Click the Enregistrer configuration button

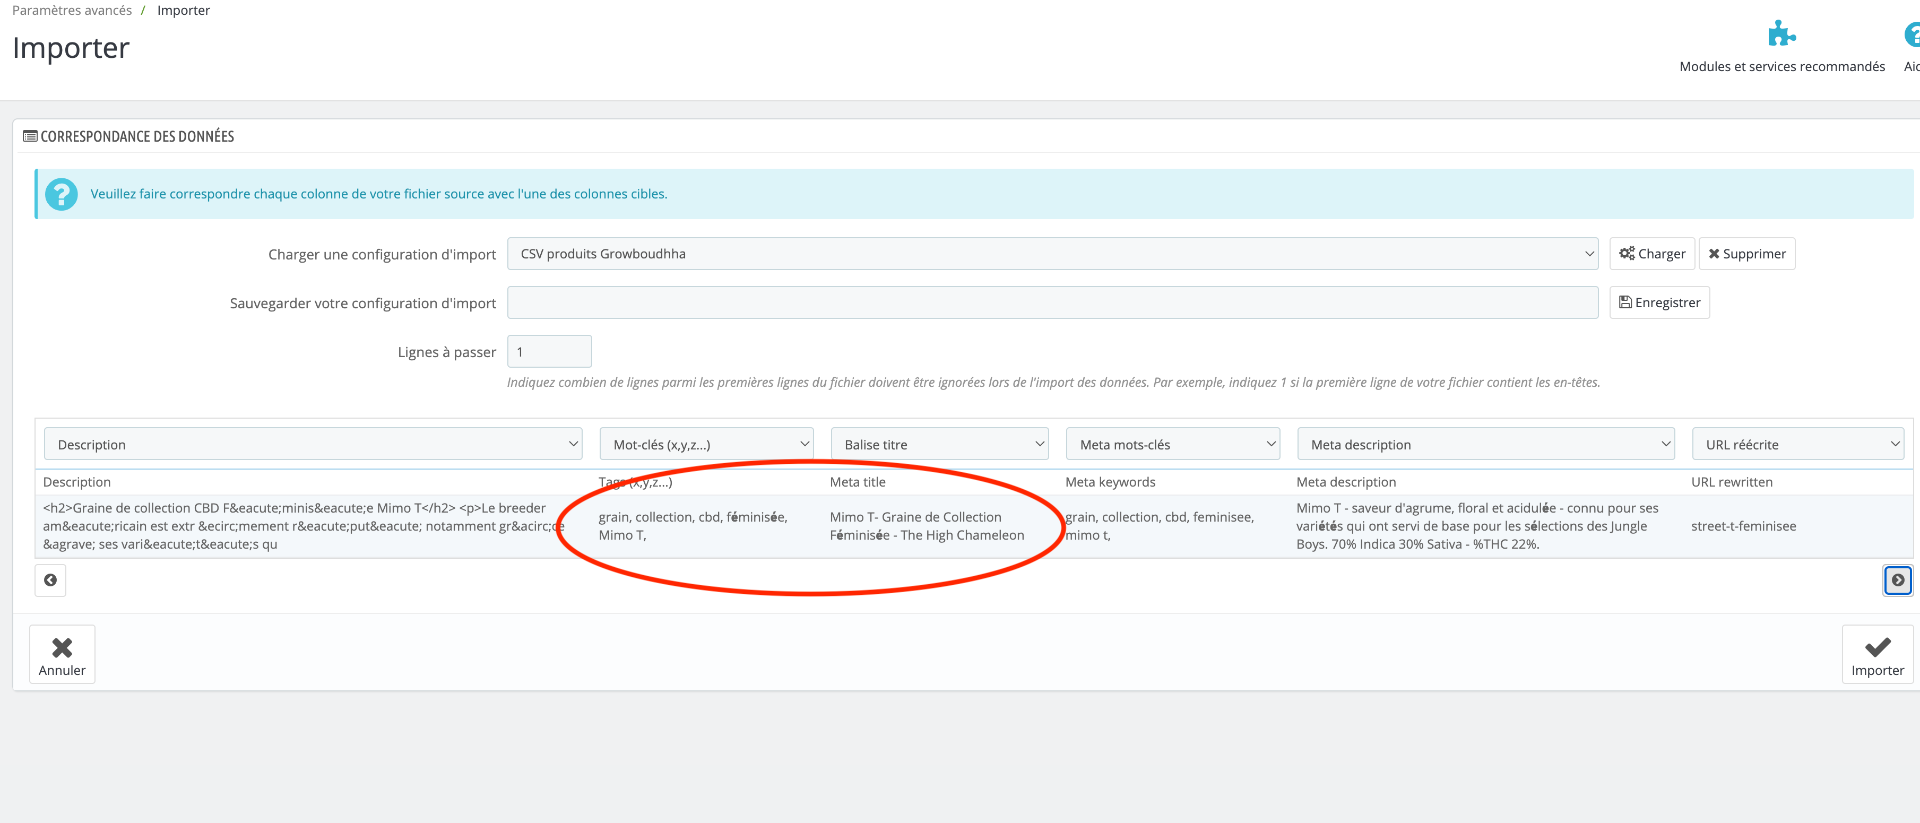[x=1659, y=303]
